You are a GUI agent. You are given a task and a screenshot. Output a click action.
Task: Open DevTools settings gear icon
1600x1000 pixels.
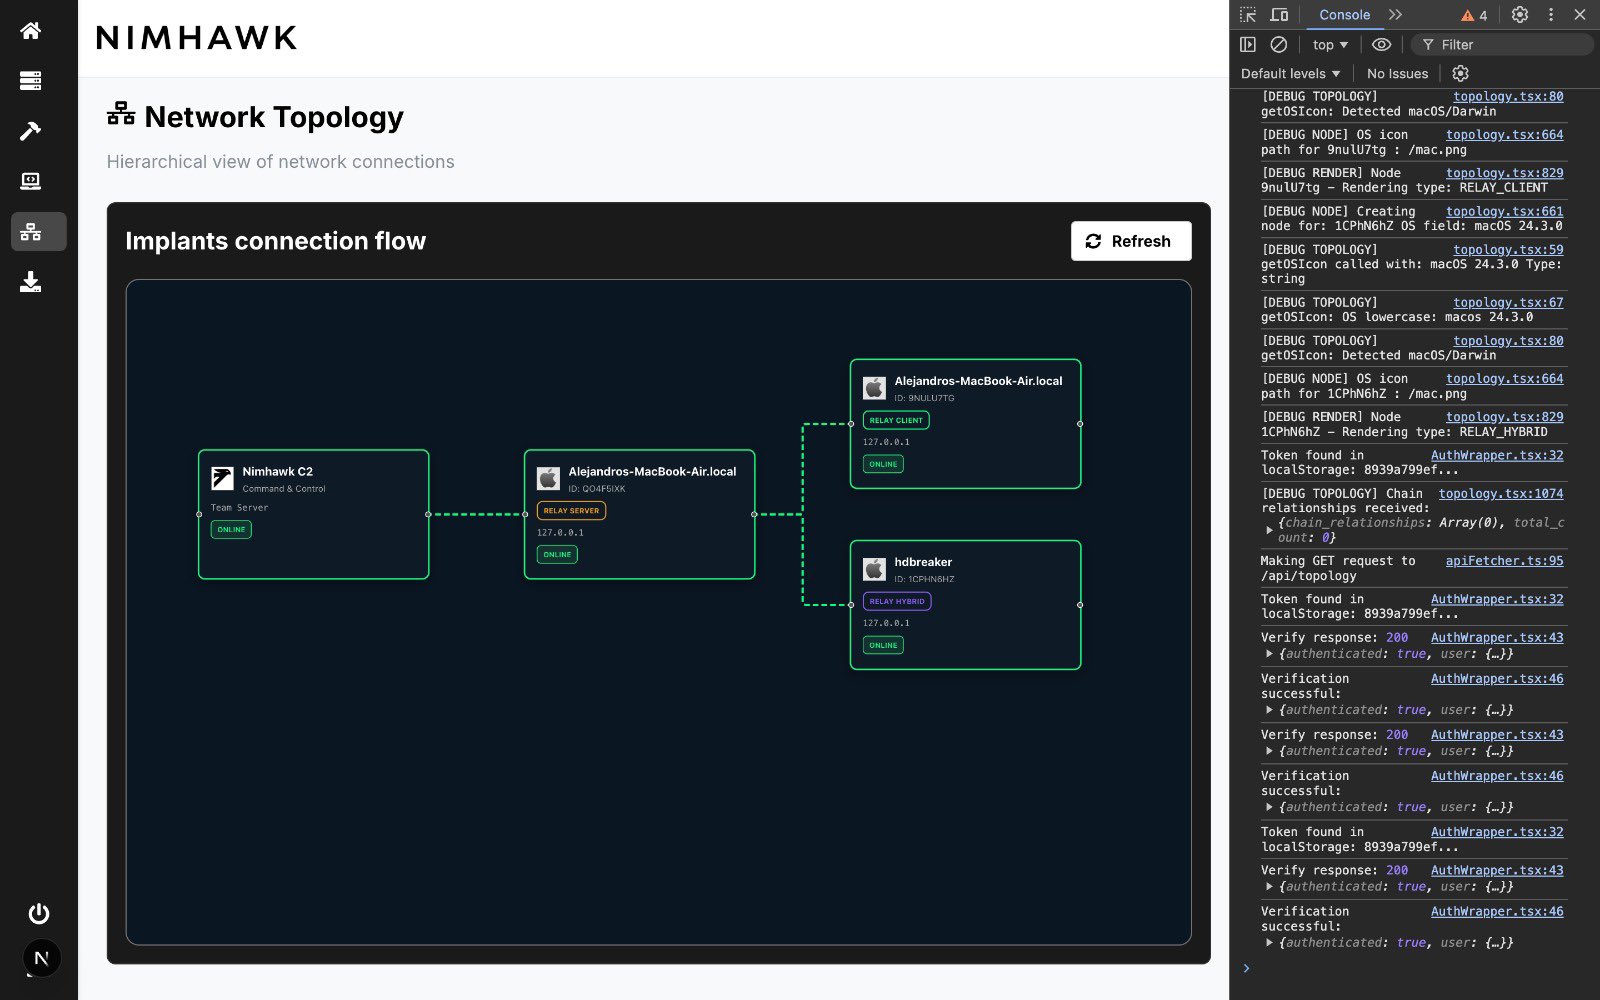click(x=1520, y=15)
